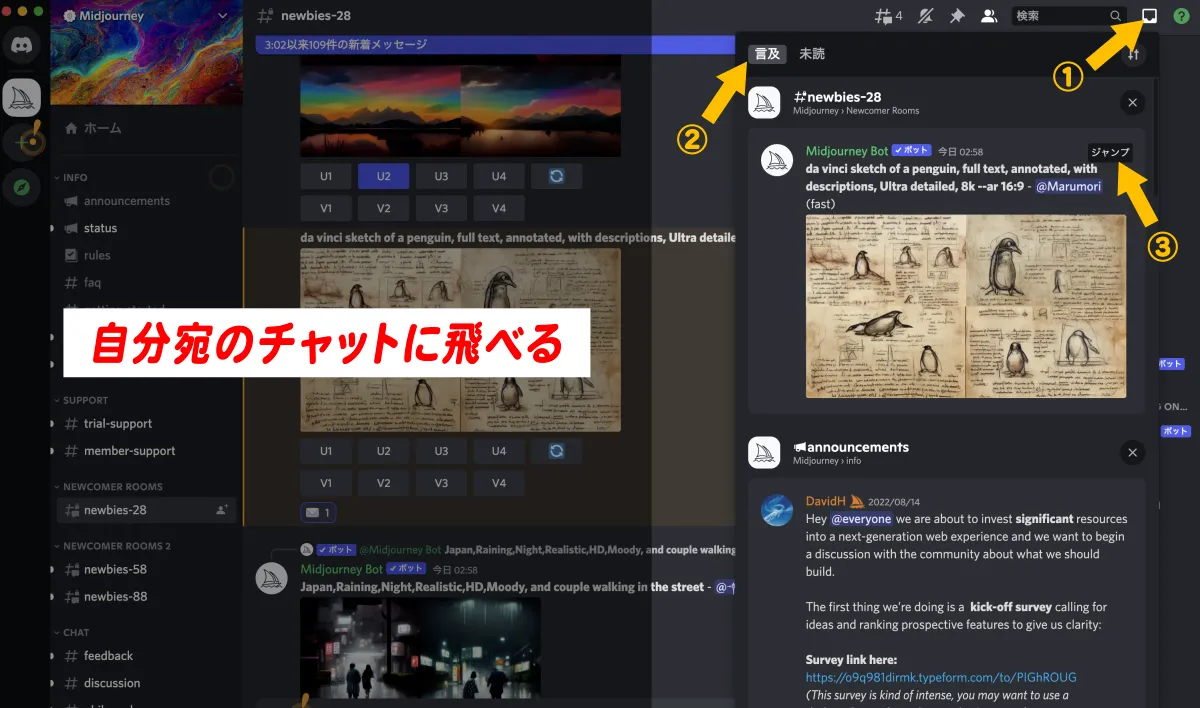
Task: Collapse the NEWCOMER ROOMS 2 category
Action: click(116, 546)
